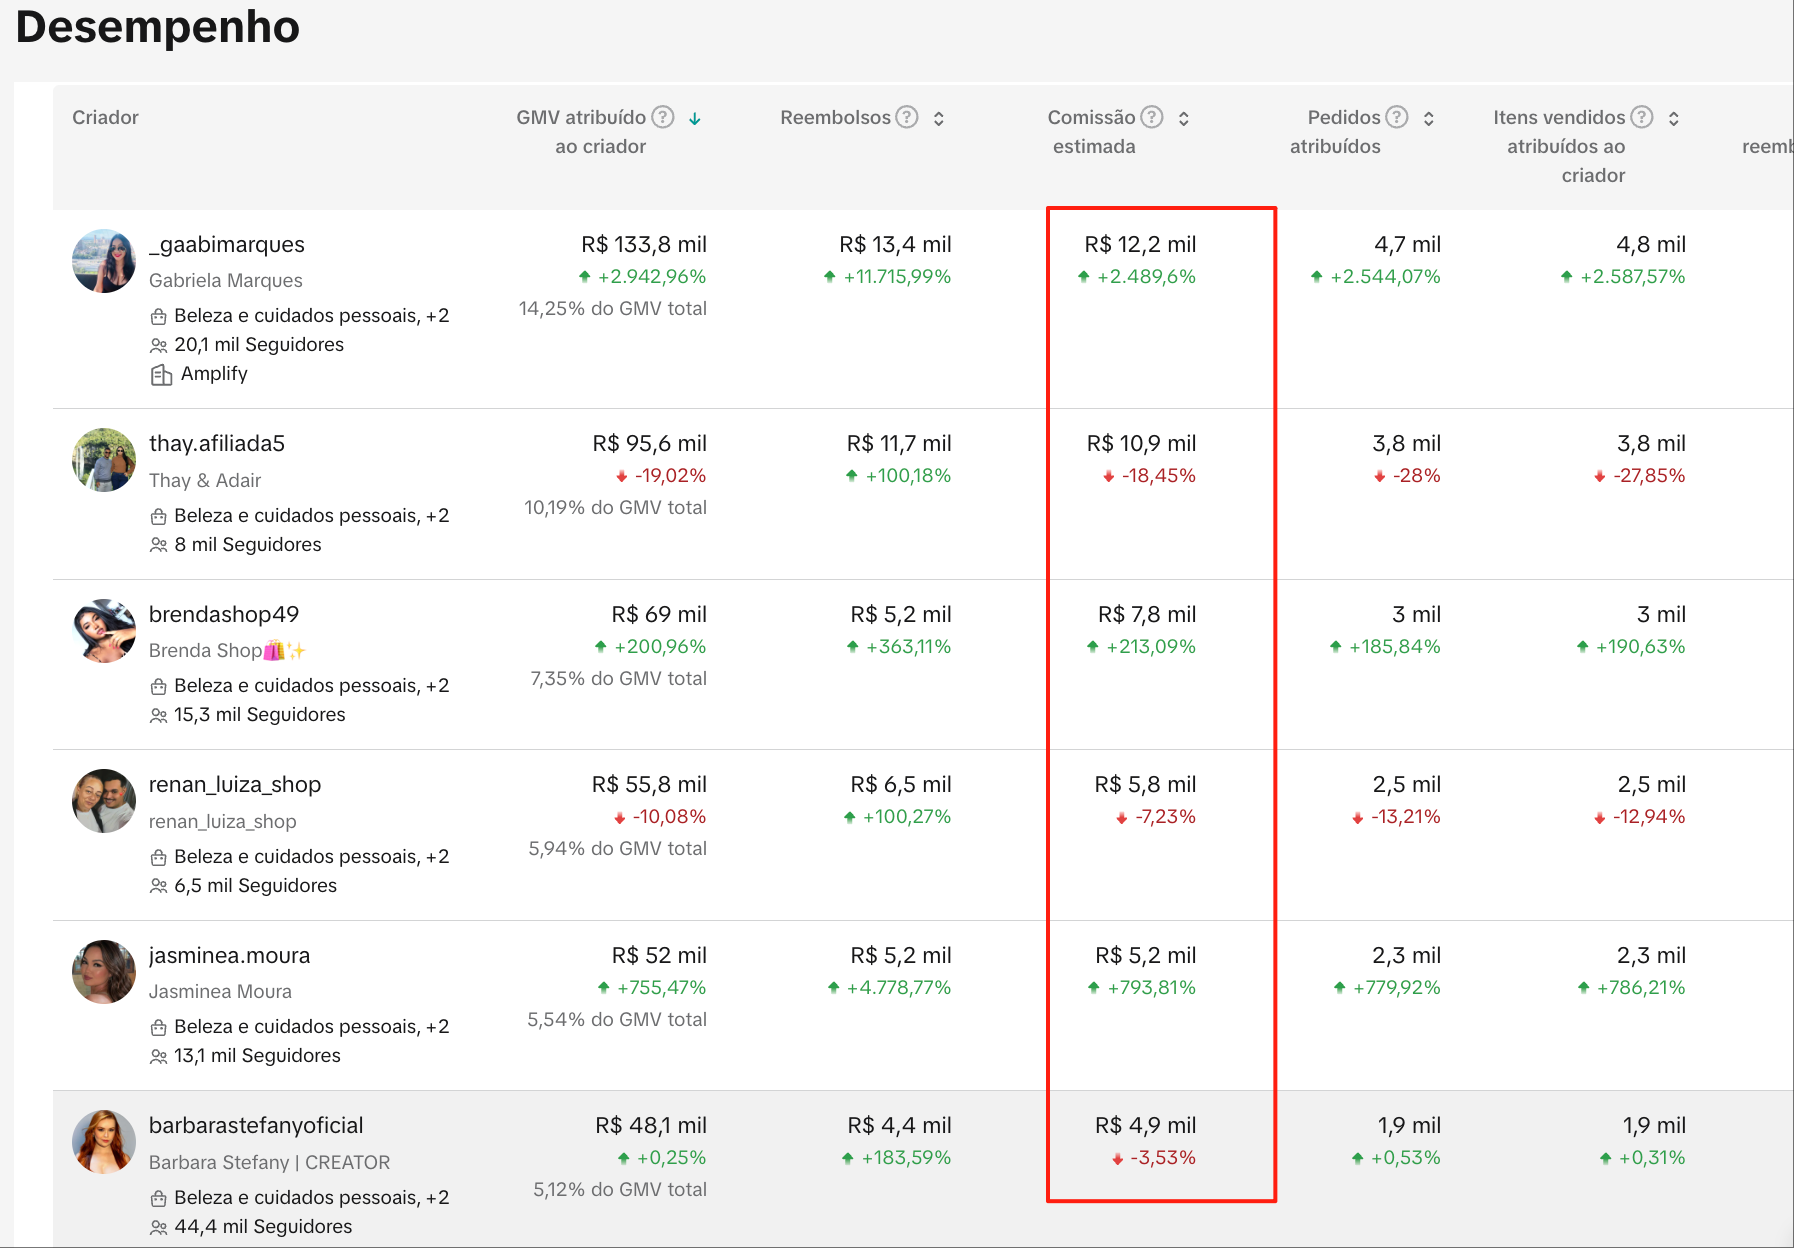Select commission value R$ 12,2 mil

1140,245
